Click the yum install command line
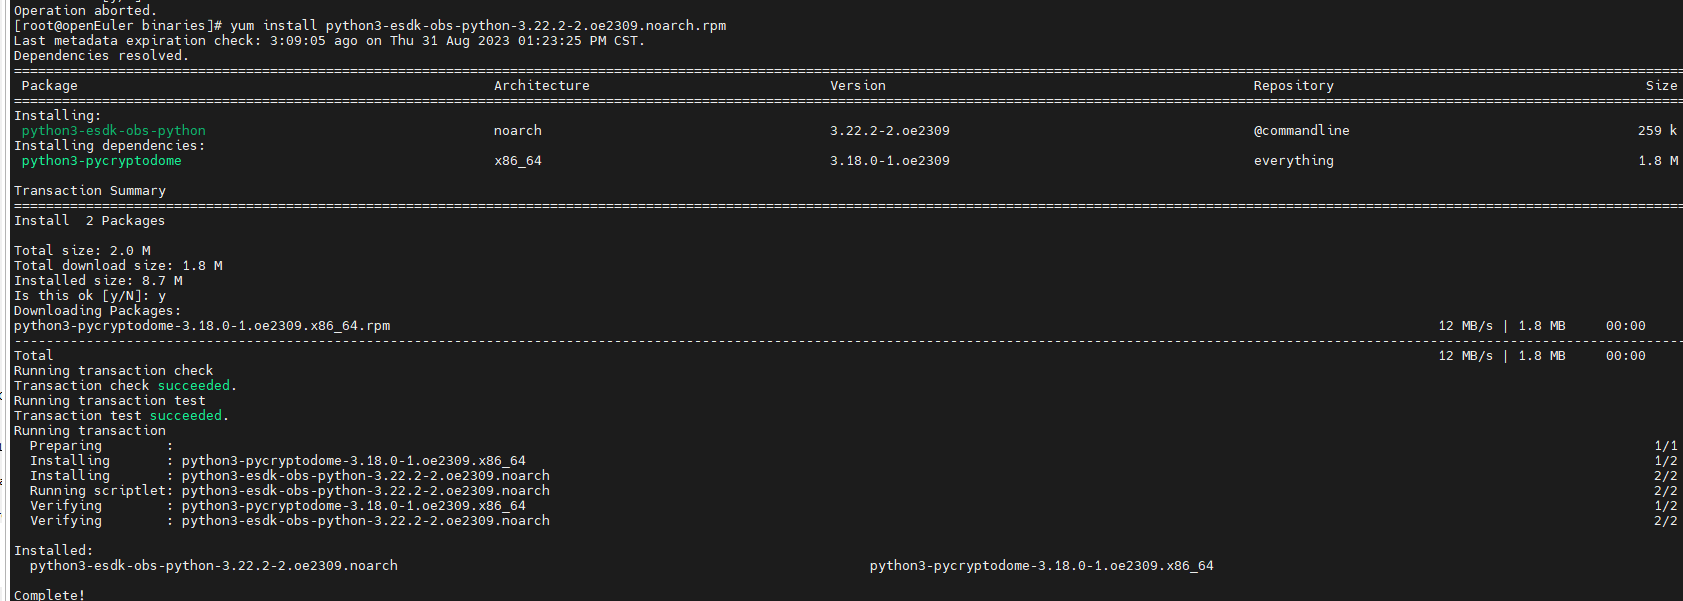Screen dimensions: 1683x601 click(x=370, y=26)
